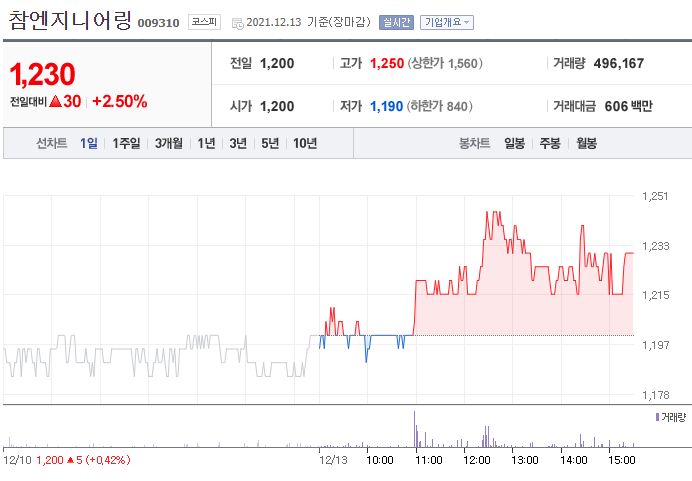The image size is (692, 481).
Task: Click the 12/10 previous day summary
Action: pos(67,460)
